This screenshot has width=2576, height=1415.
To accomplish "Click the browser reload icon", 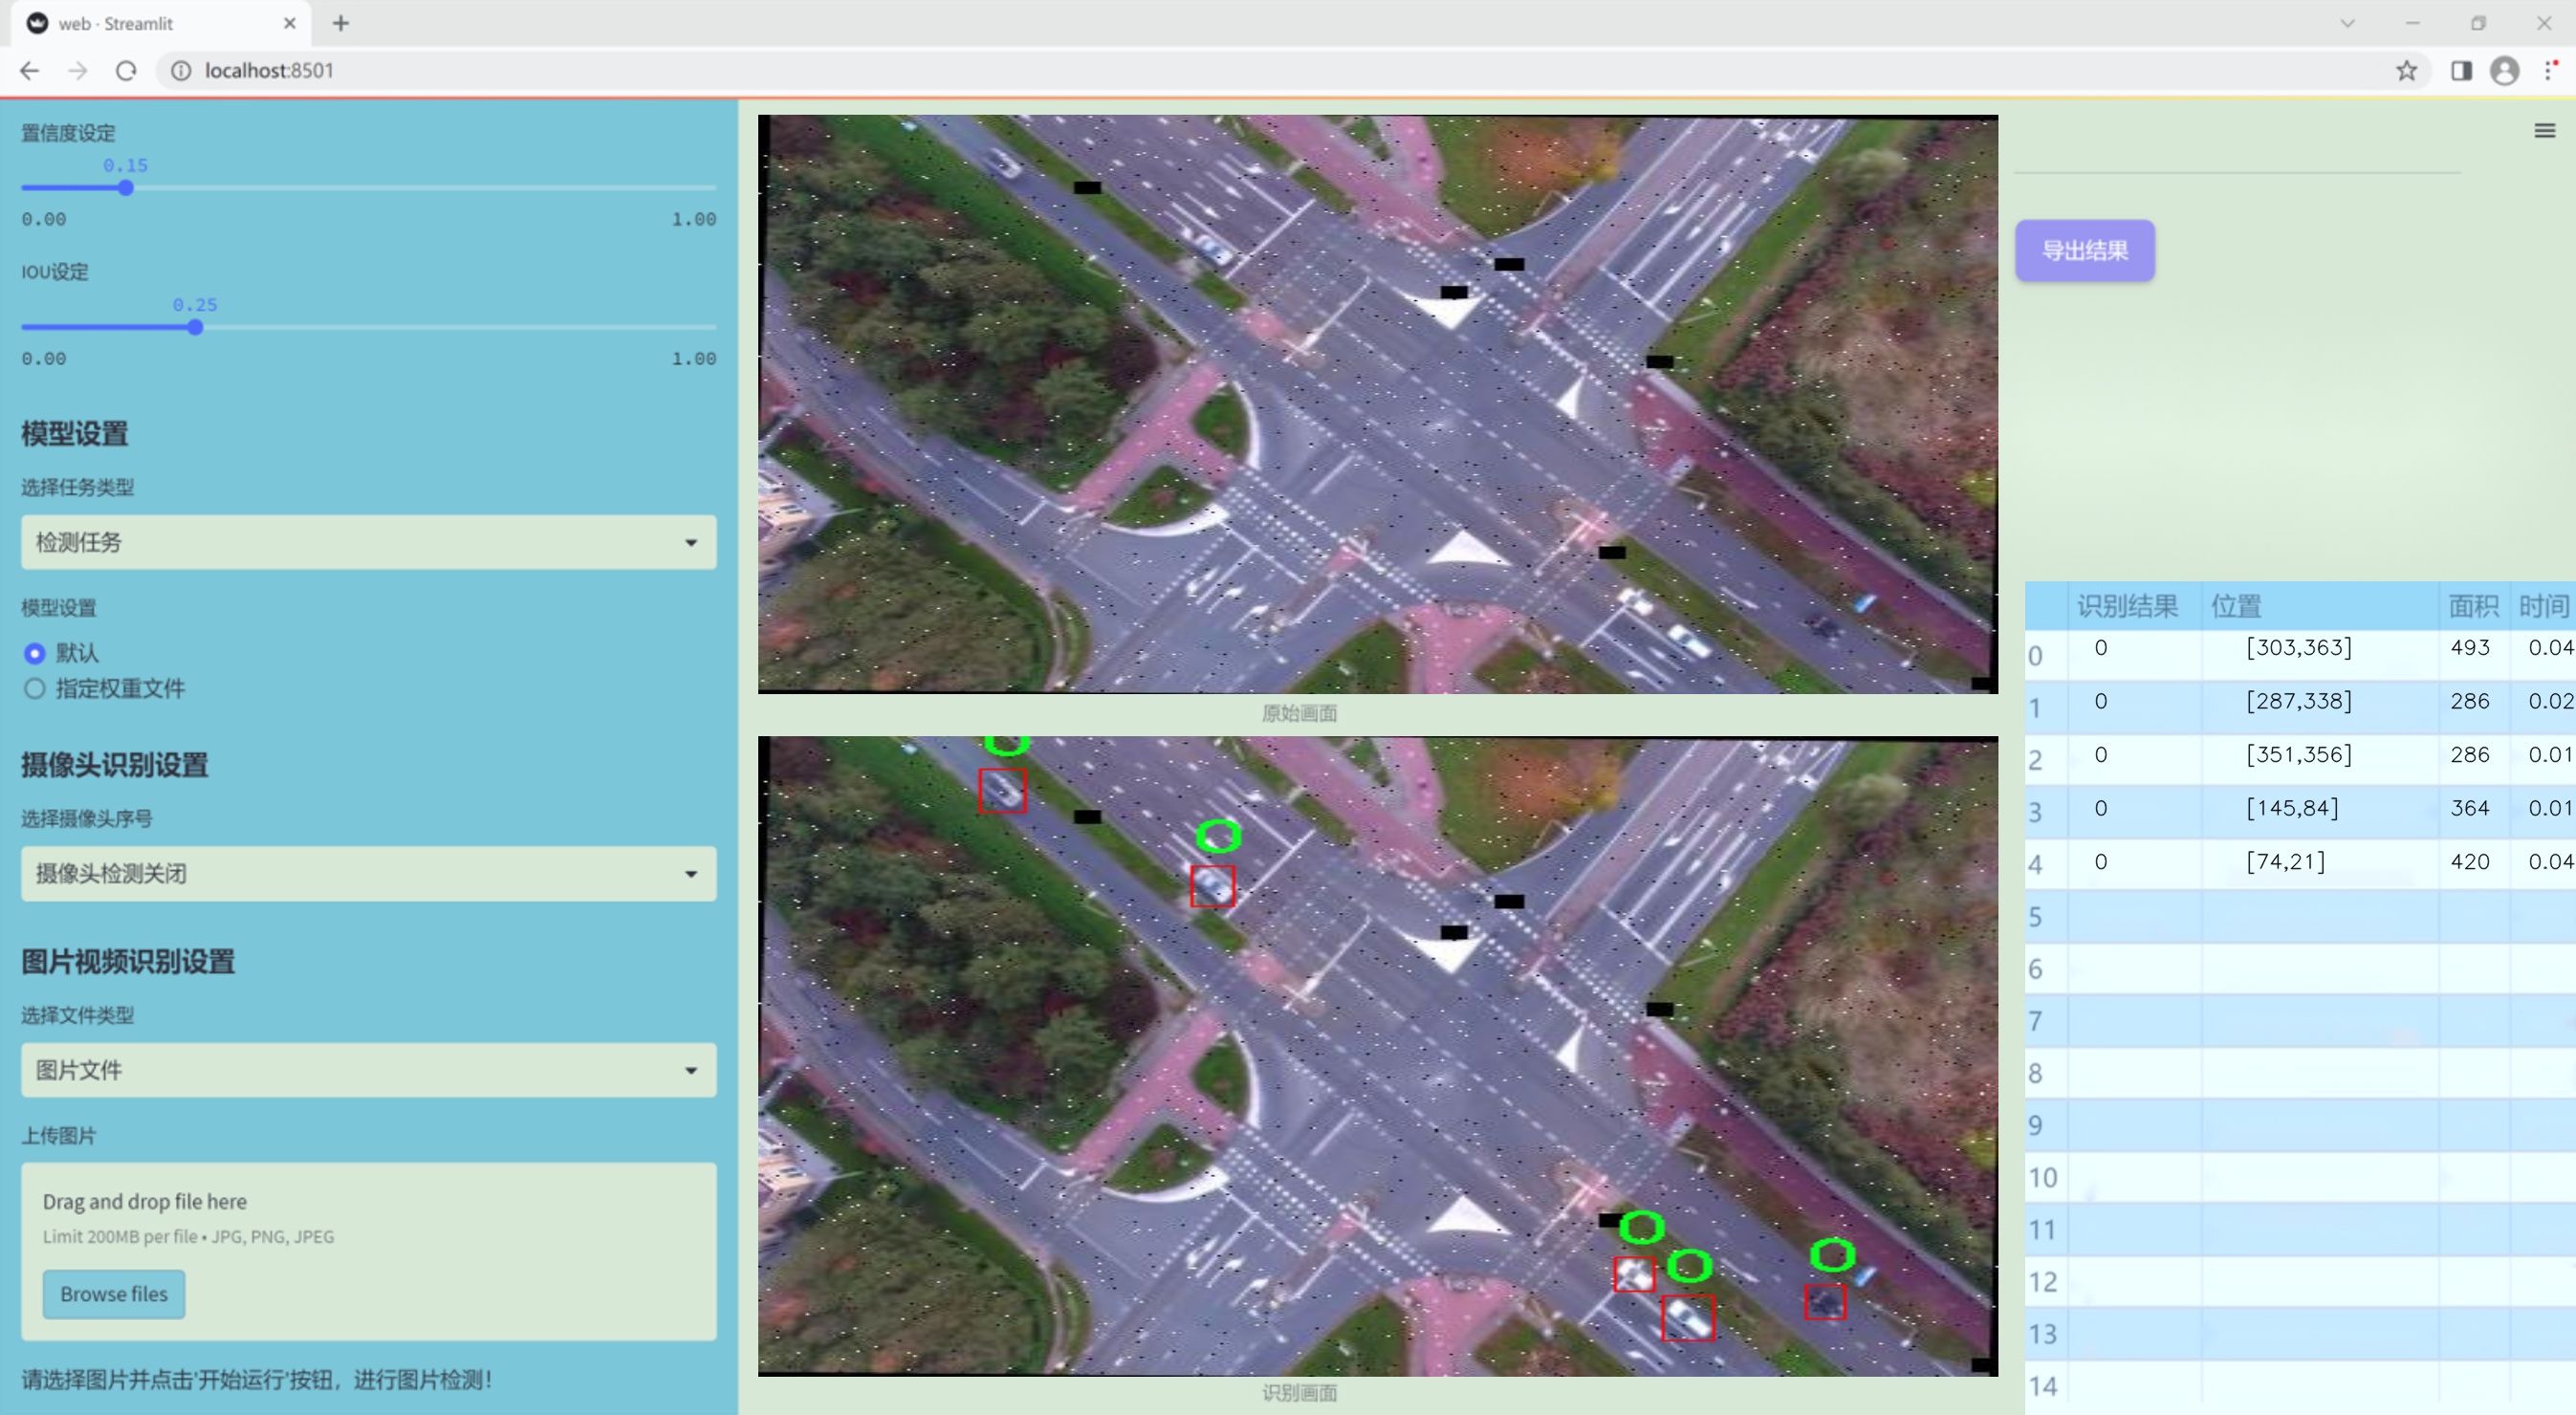I will pyautogui.click(x=126, y=71).
